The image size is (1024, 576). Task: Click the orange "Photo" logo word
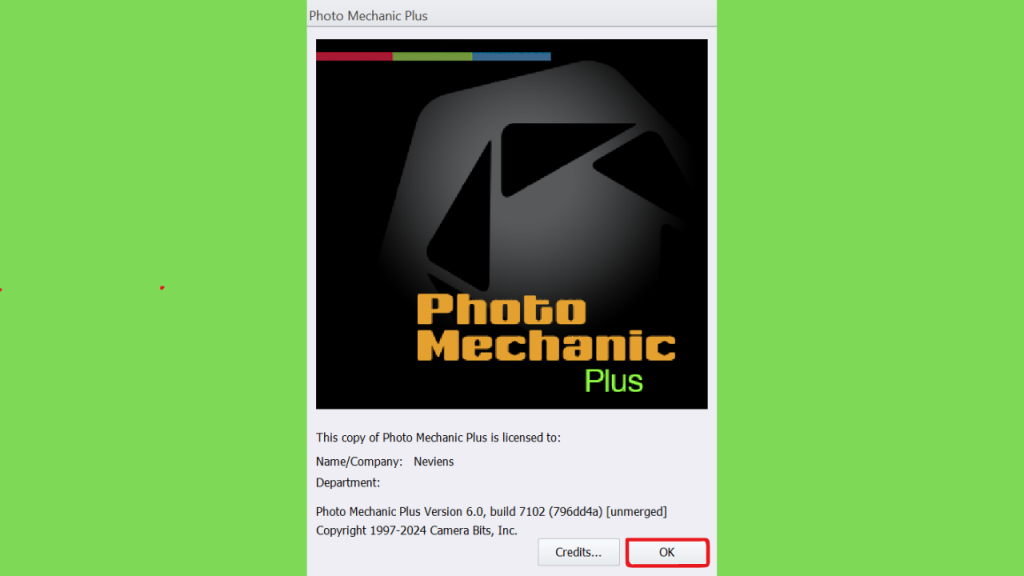tap(502, 309)
